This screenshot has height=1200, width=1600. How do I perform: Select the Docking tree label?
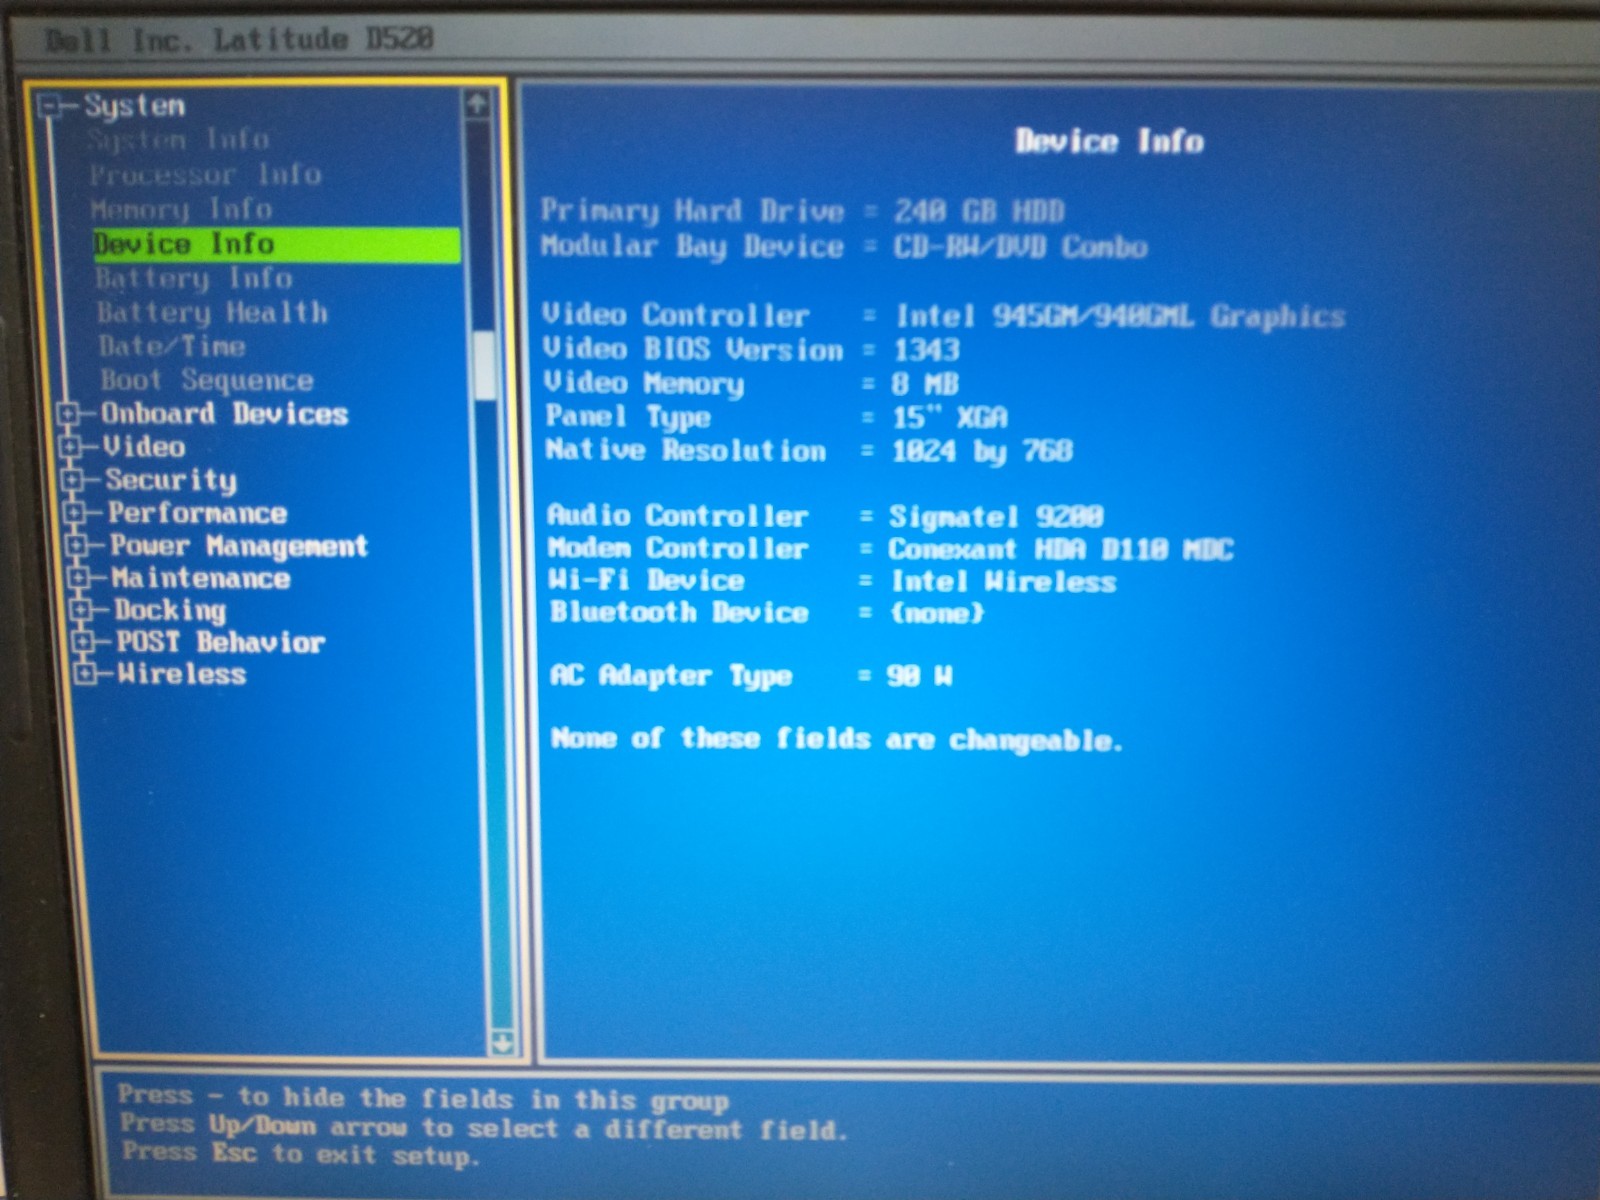(170, 610)
